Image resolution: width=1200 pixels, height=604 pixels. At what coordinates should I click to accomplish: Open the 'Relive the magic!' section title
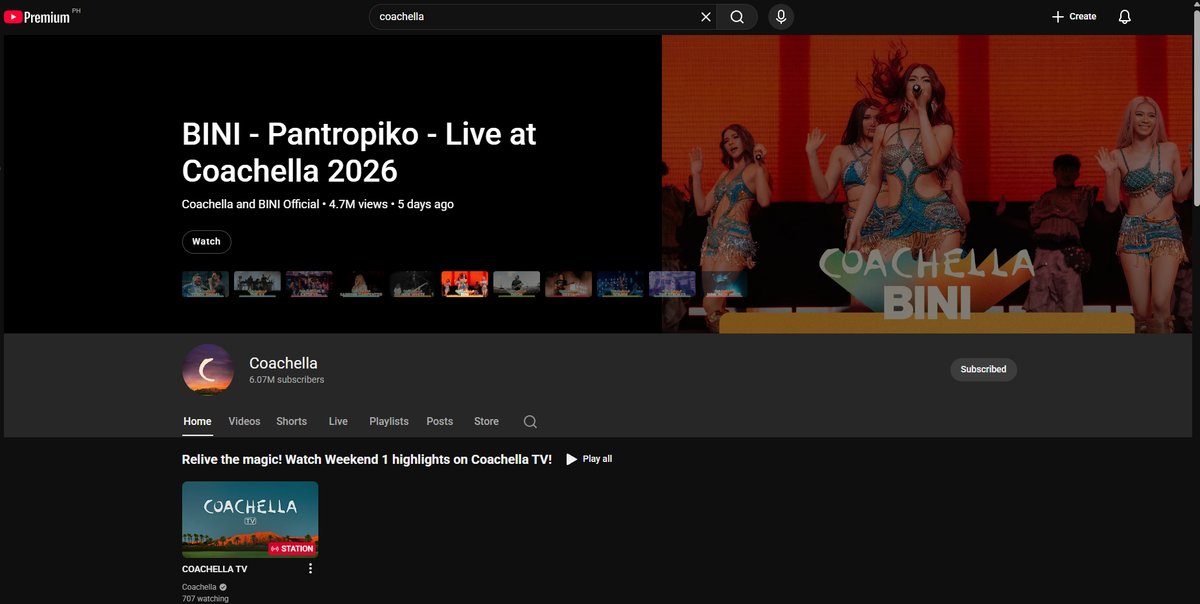coord(367,459)
